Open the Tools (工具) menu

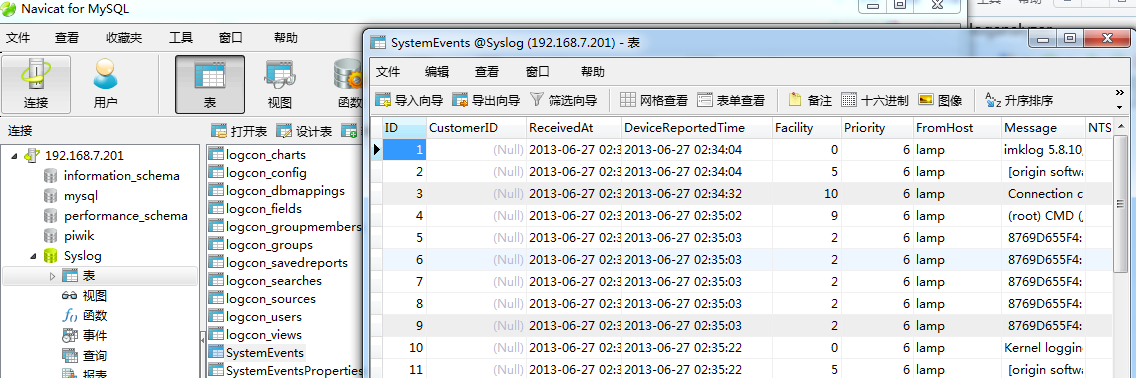pyautogui.click(x=181, y=38)
